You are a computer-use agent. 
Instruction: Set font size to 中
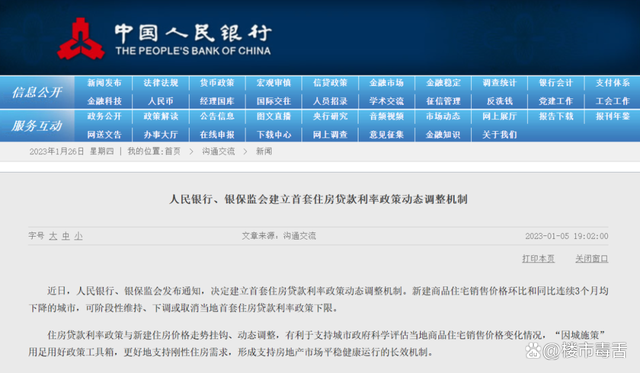[66, 236]
